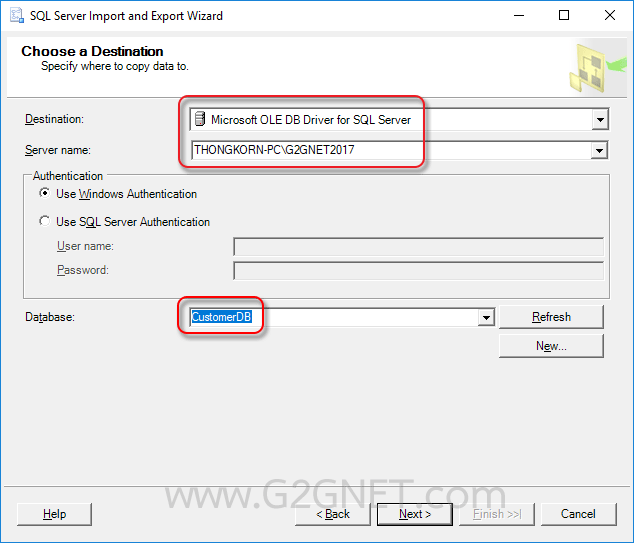Click the greyed-out Finish button
The image size is (634, 543).
[x=497, y=514]
